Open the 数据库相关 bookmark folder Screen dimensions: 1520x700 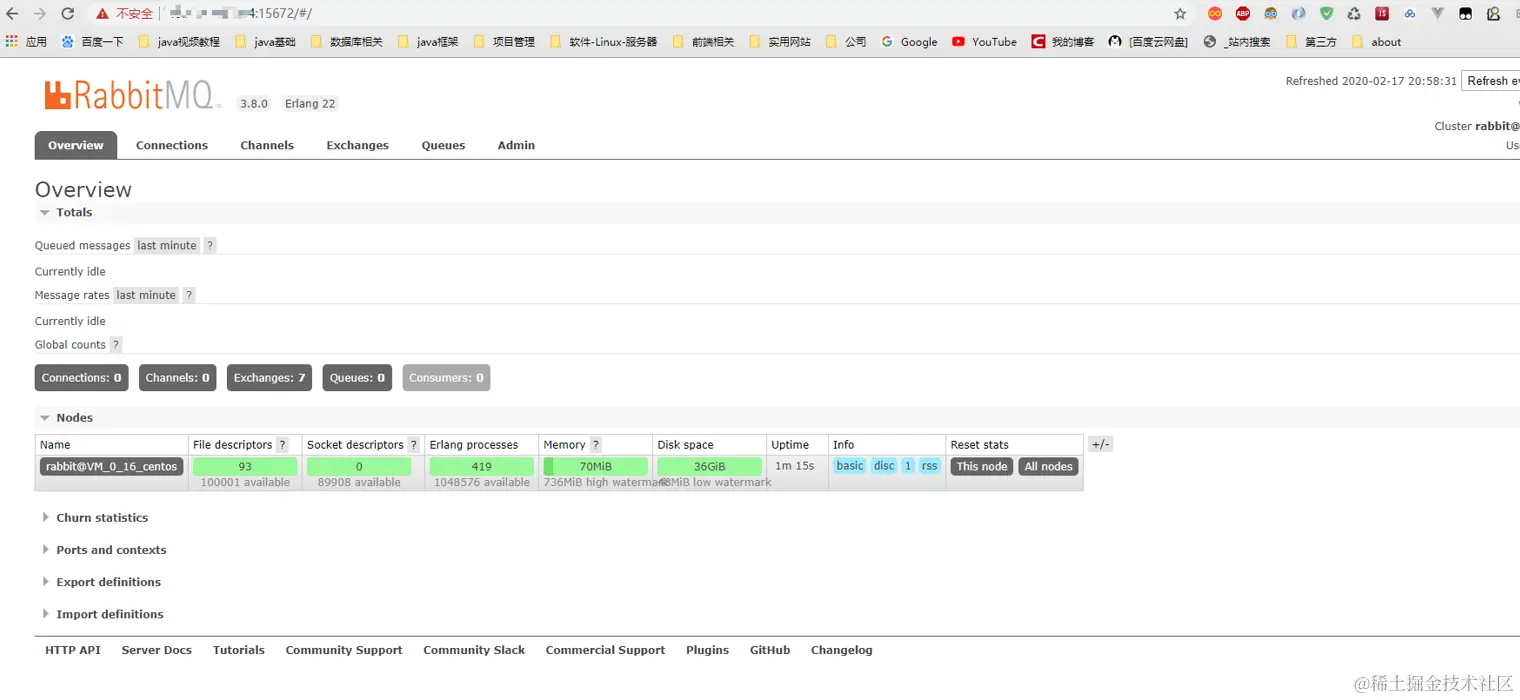click(x=347, y=42)
